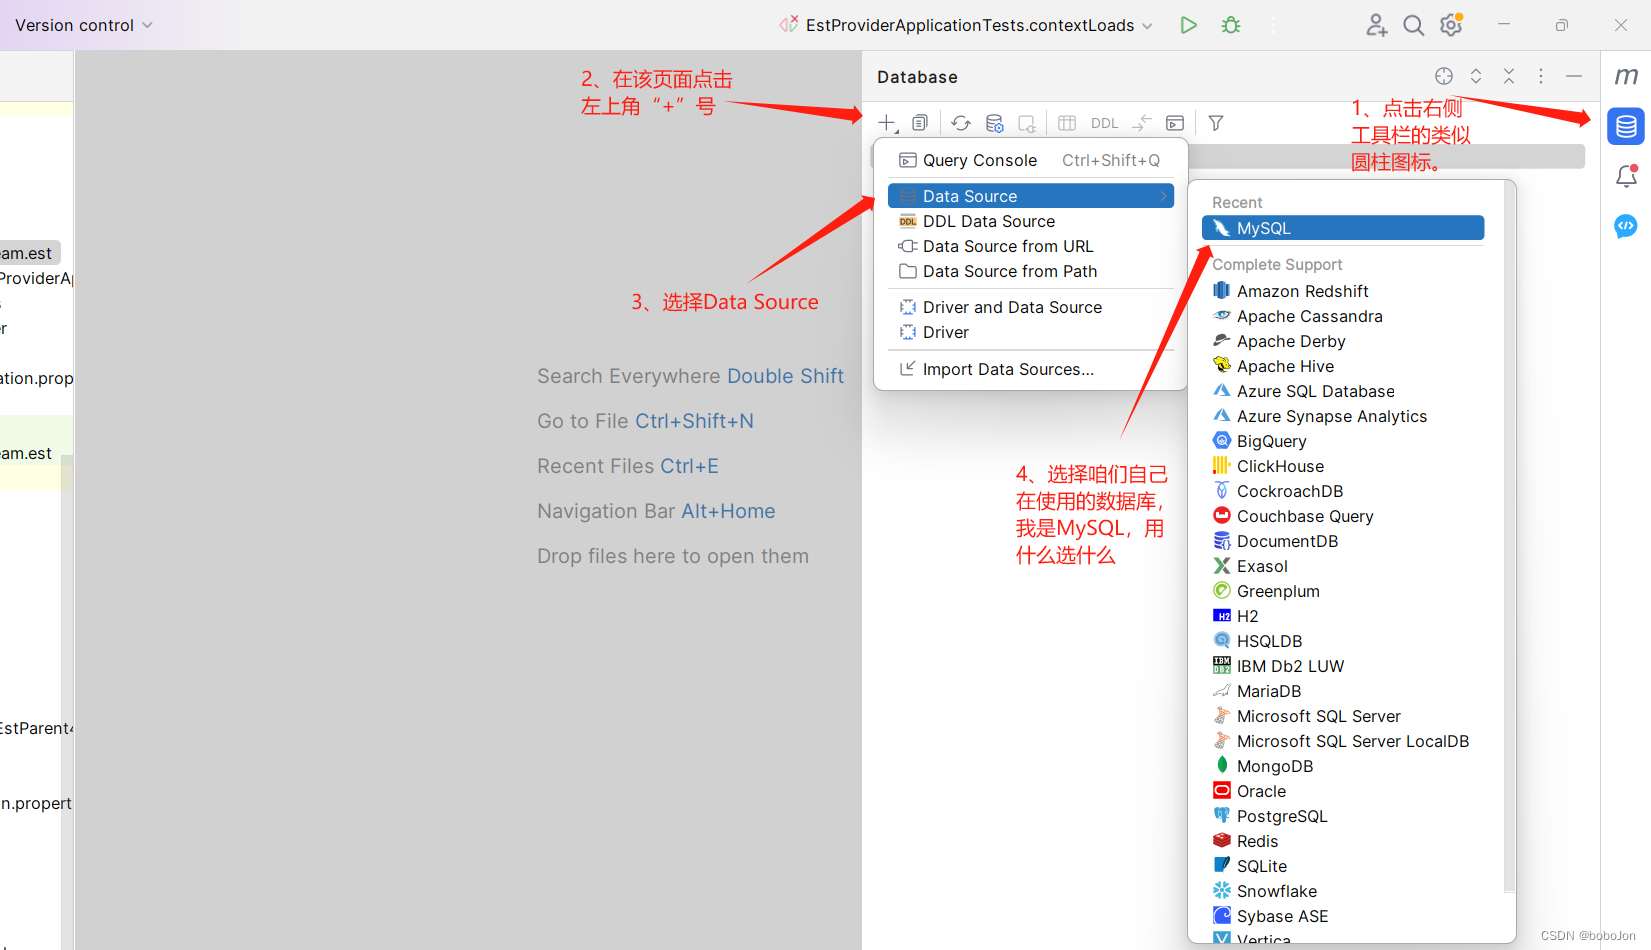Choose IBM Db2 LUW
This screenshot has width=1651, height=950.
point(1343,666)
